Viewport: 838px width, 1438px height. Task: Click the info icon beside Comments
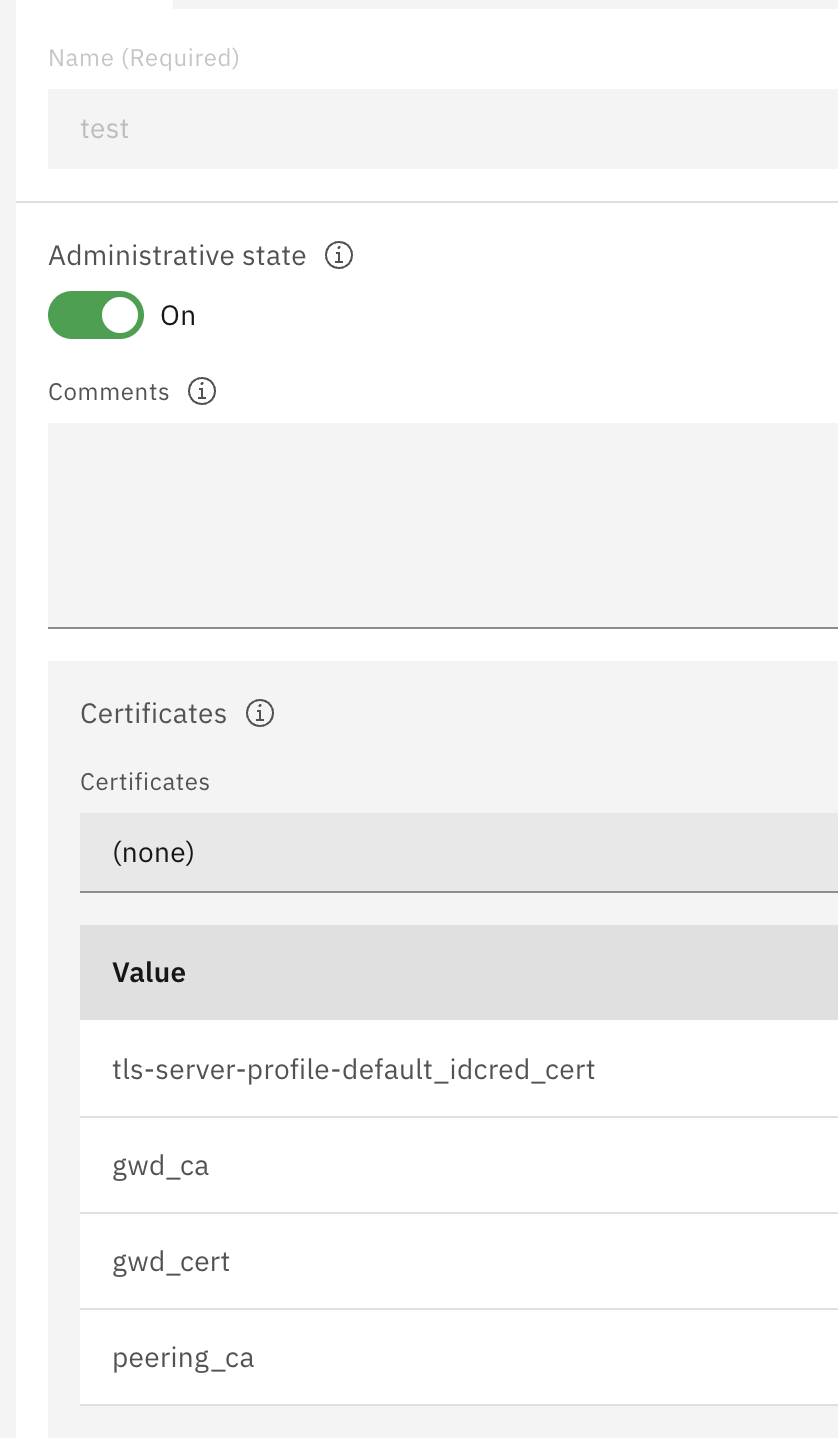point(202,391)
